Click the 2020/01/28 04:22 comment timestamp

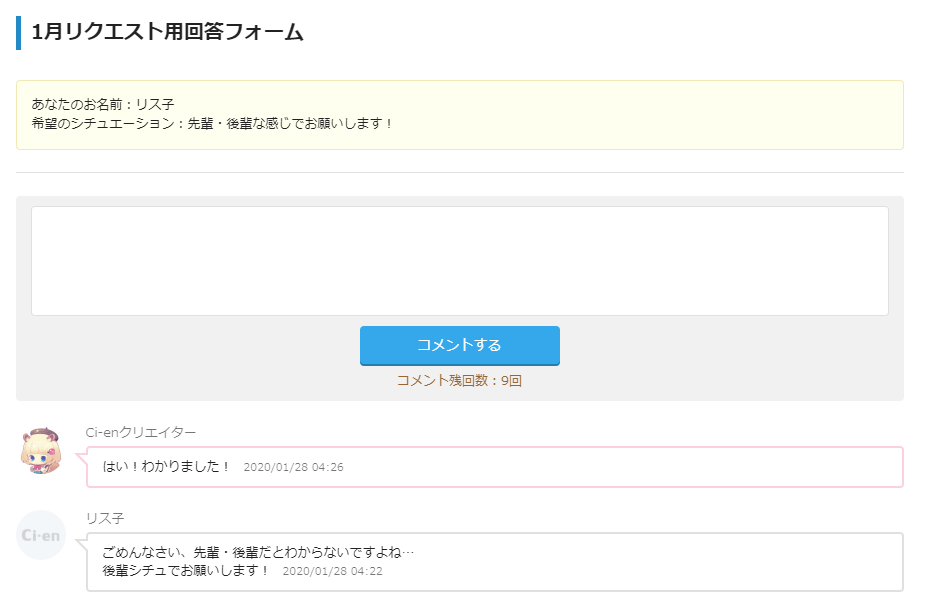point(332,571)
